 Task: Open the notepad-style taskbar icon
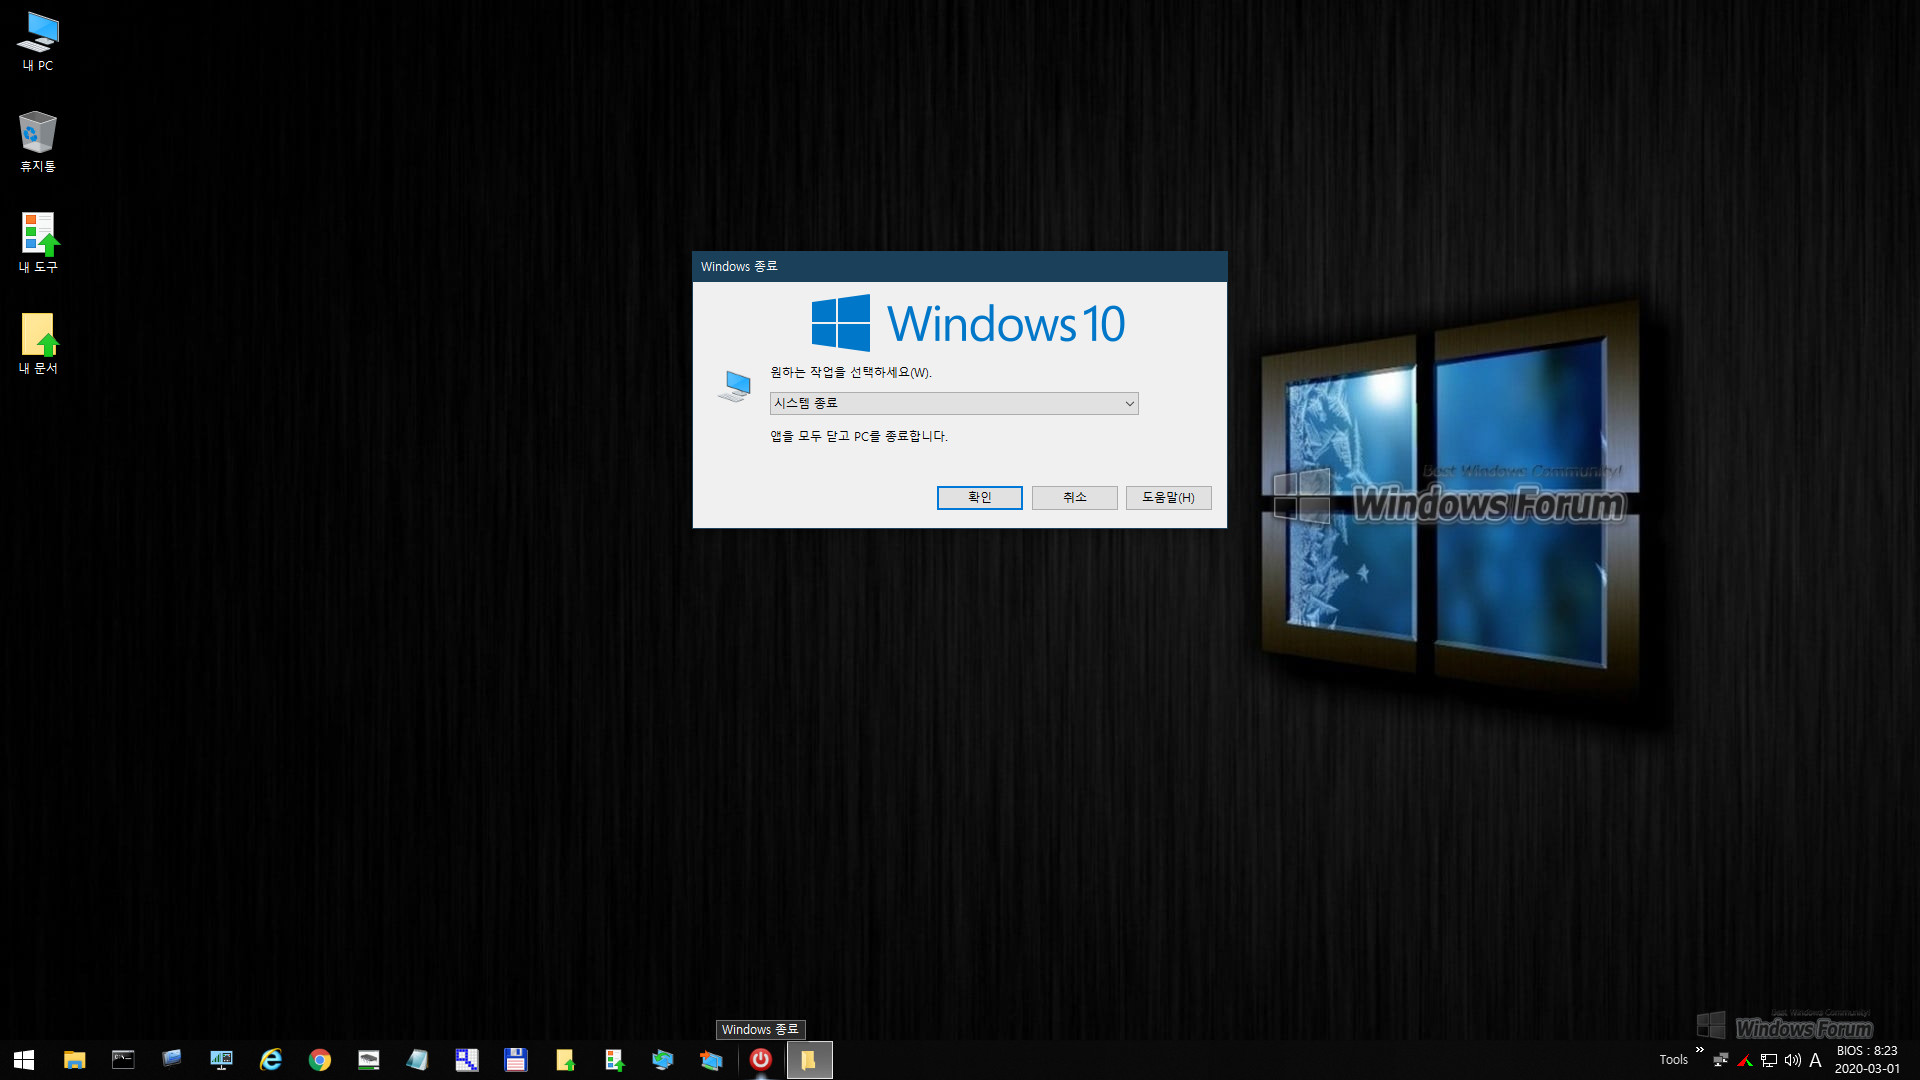coord(417,1060)
